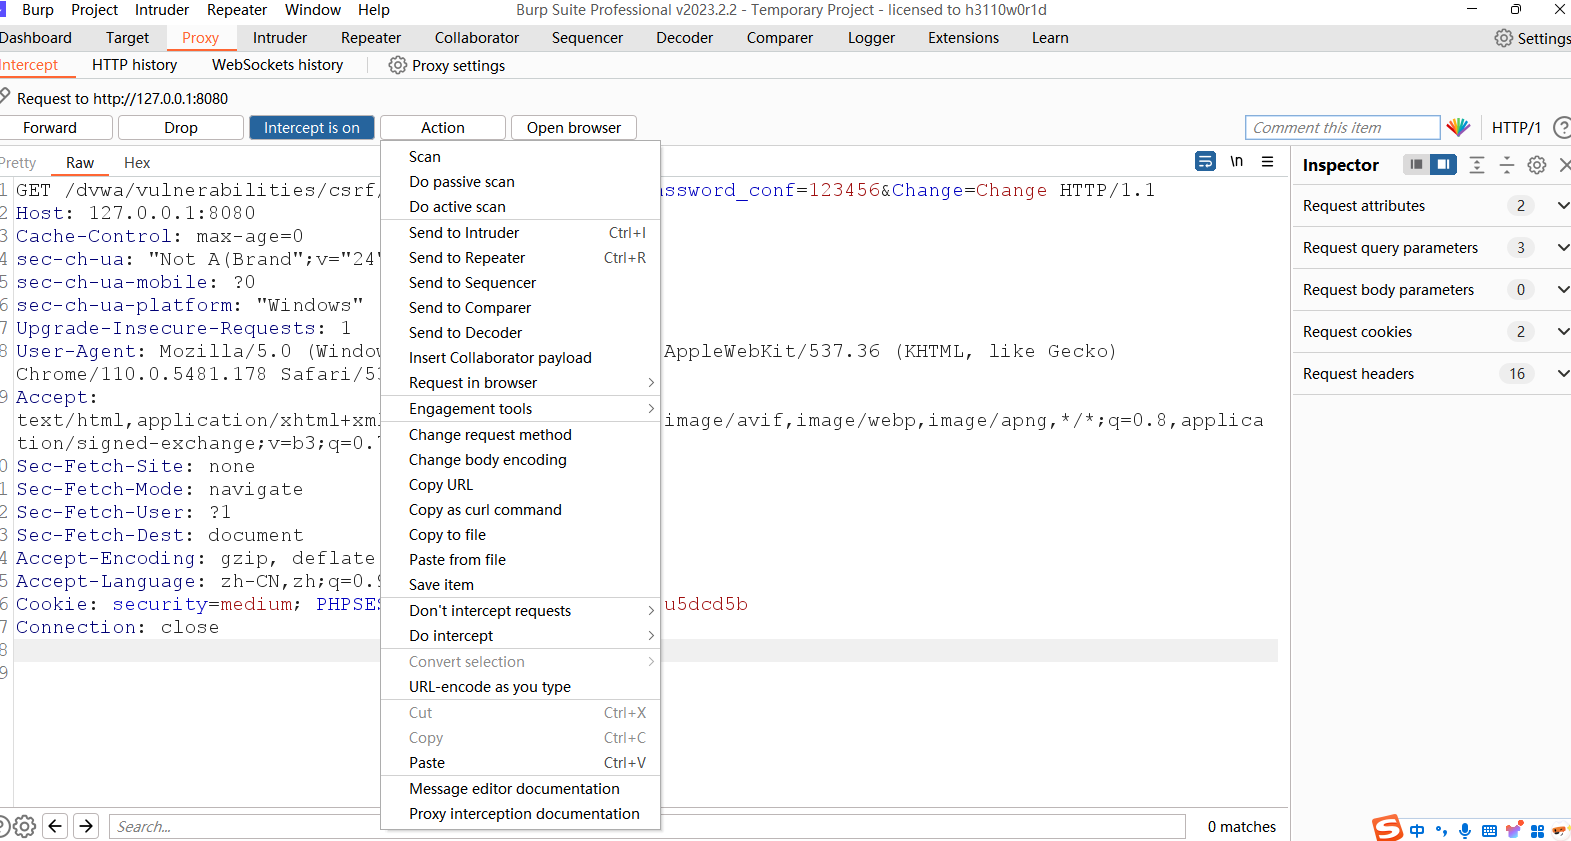The width and height of the screenshot is (1571, 841).
Task: Click the IME microphone voice input icon
Action: [x=1465, y=830]
